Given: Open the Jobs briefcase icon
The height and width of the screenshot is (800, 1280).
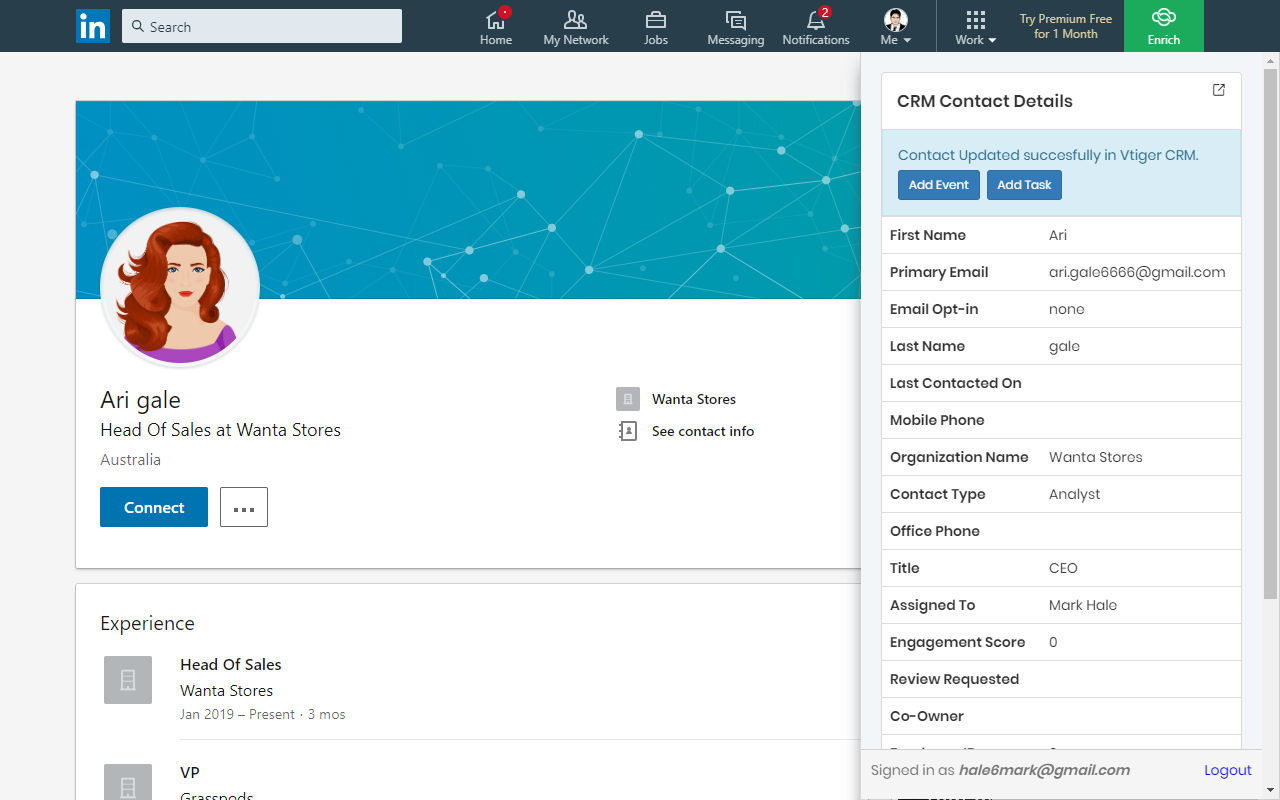Looking at the screenshot, I should [x=656, y=20].
